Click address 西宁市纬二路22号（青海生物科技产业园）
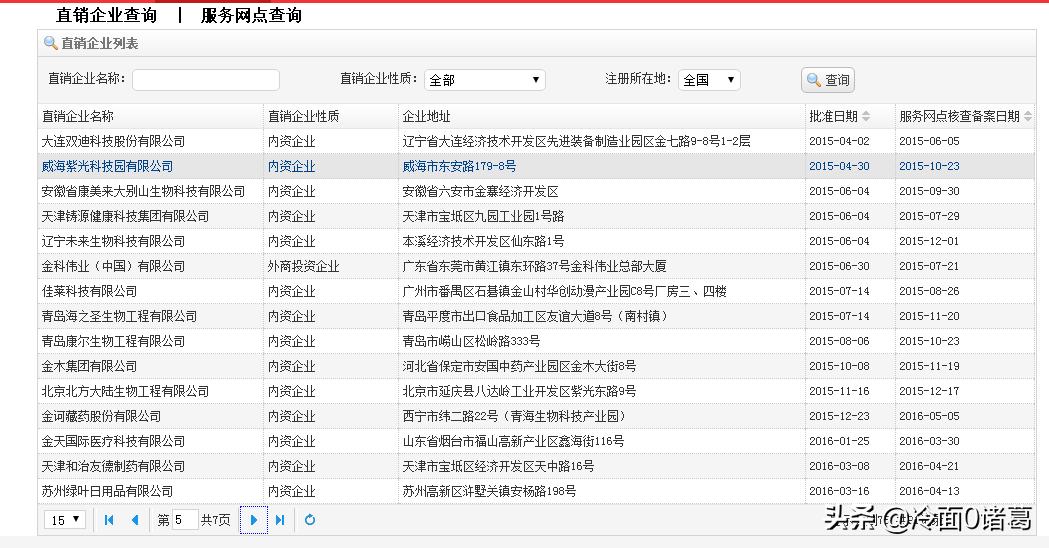The height and width of the screenshot is (548, 1049). click(516, 416)
